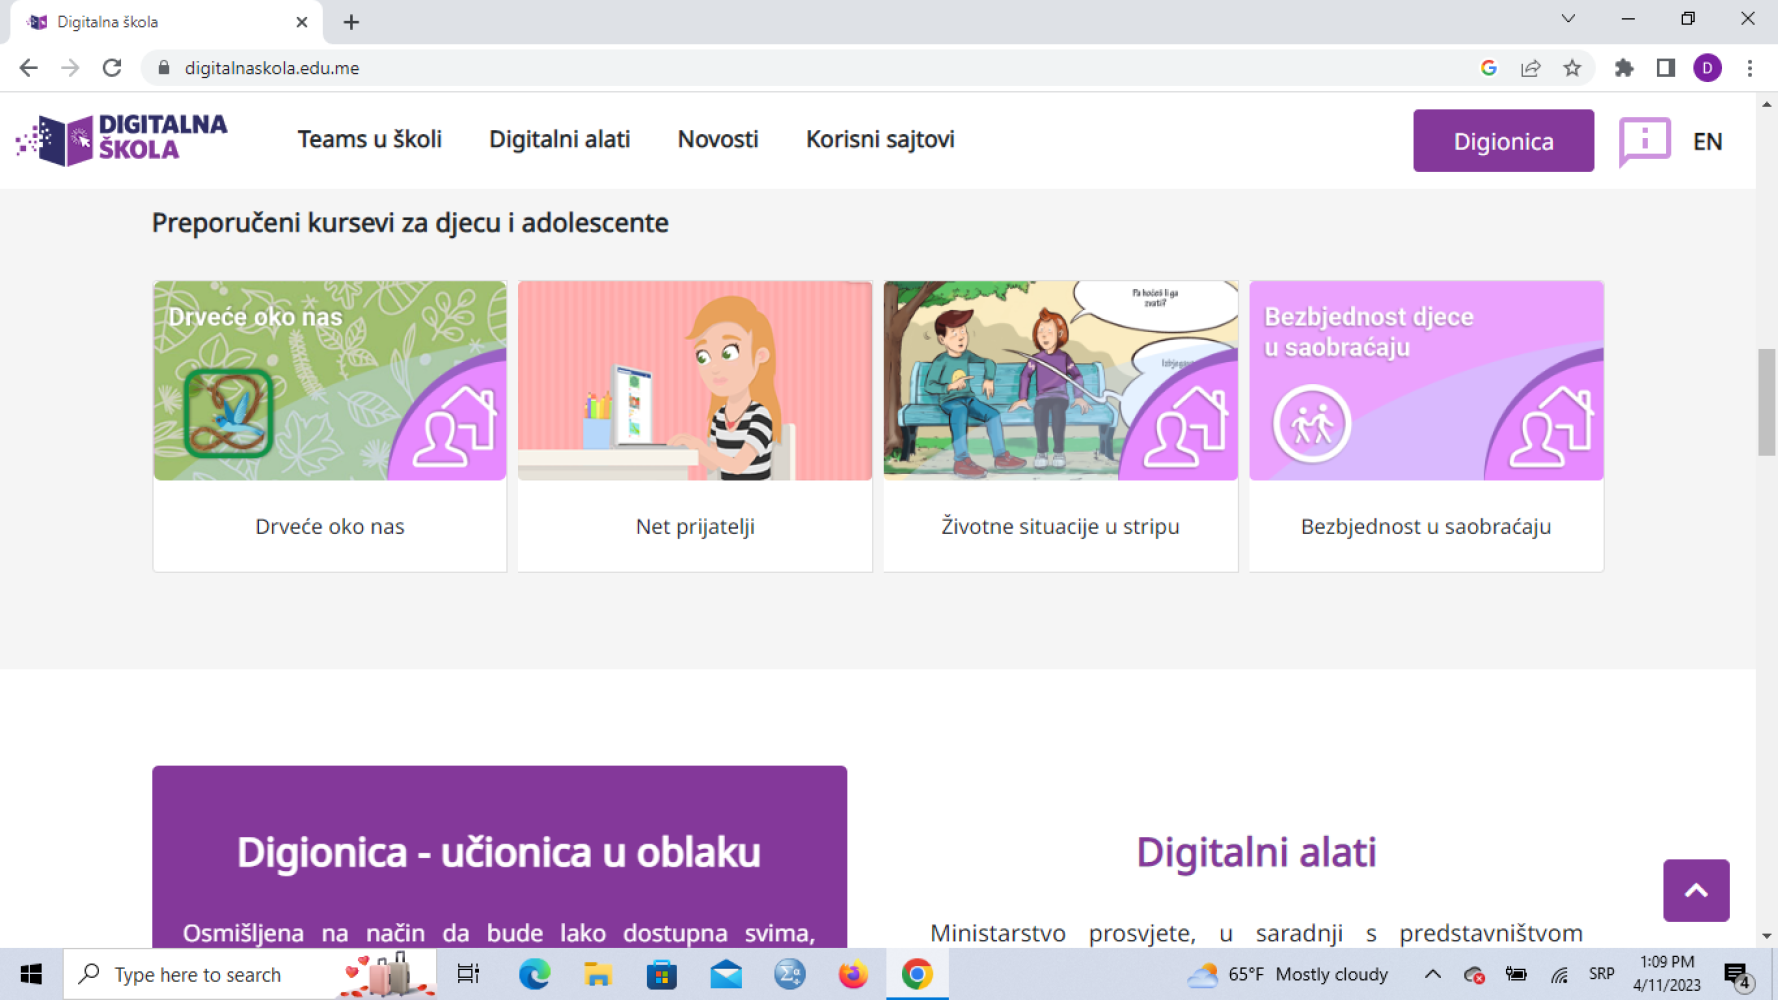Open the Životne situacije u stripu course link
The width and height of the screenshot is (1778, 1000).
click(1059, 526)
